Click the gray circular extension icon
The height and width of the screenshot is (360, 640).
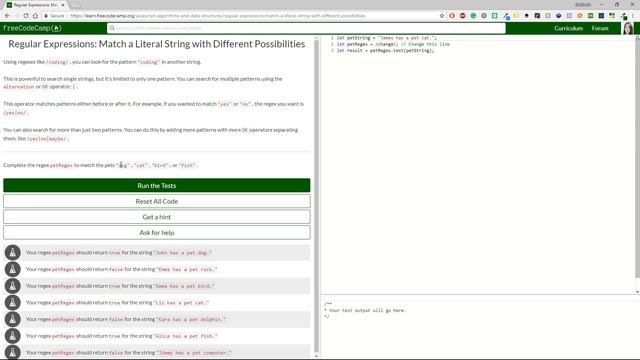tap(484, 16)
